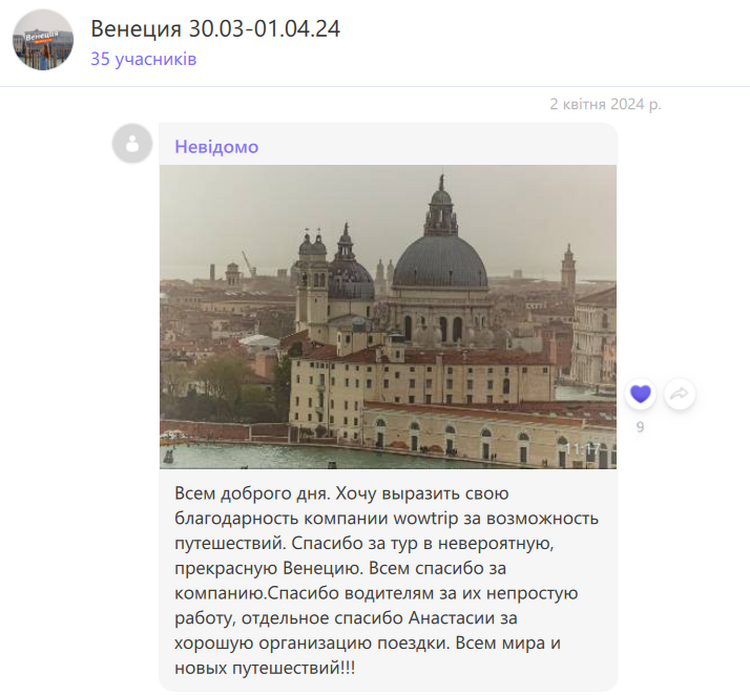This screenshot has width=750, height=695.
Task: Open the Венеция group avatar picture
Action: (43, 40)
